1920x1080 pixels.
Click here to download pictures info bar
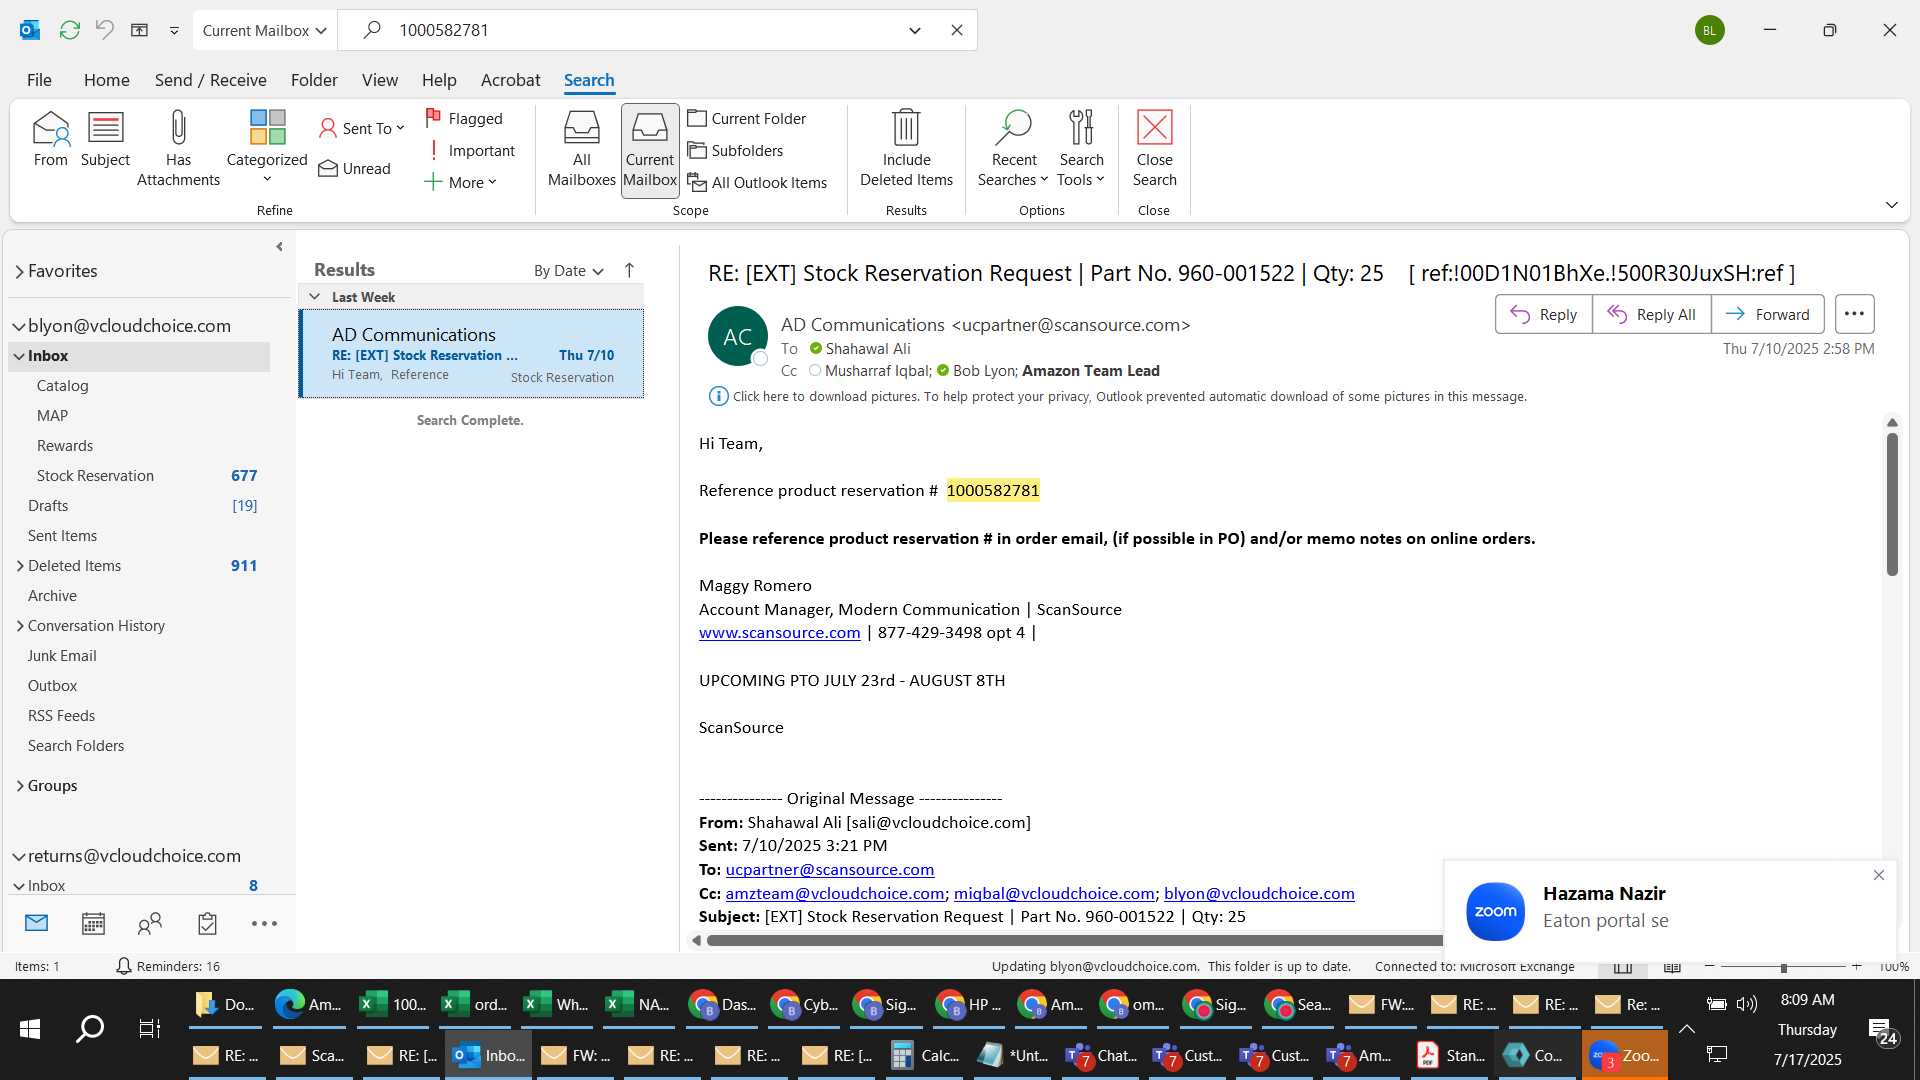[1118, 397]
